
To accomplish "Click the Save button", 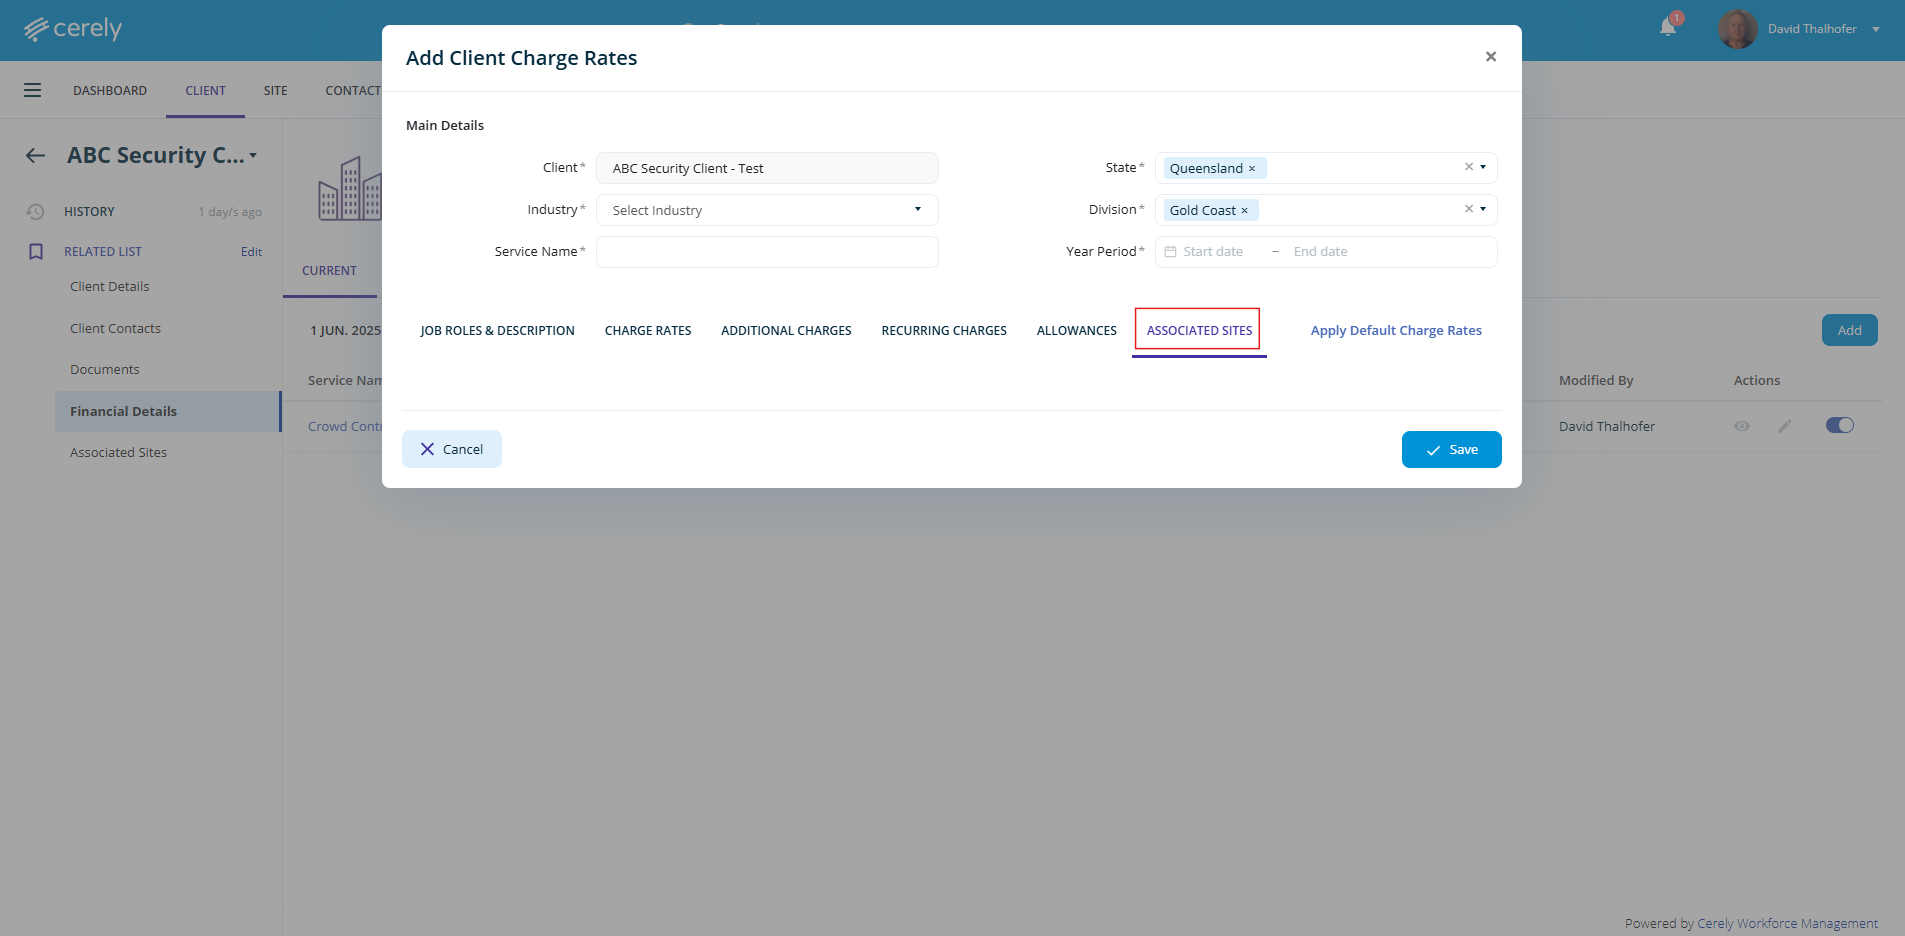I will coord(1451,450).
